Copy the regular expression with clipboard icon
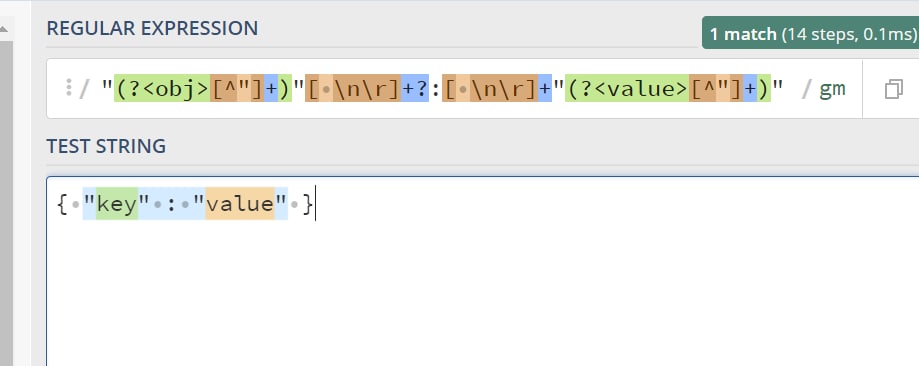 coord(893,89)
